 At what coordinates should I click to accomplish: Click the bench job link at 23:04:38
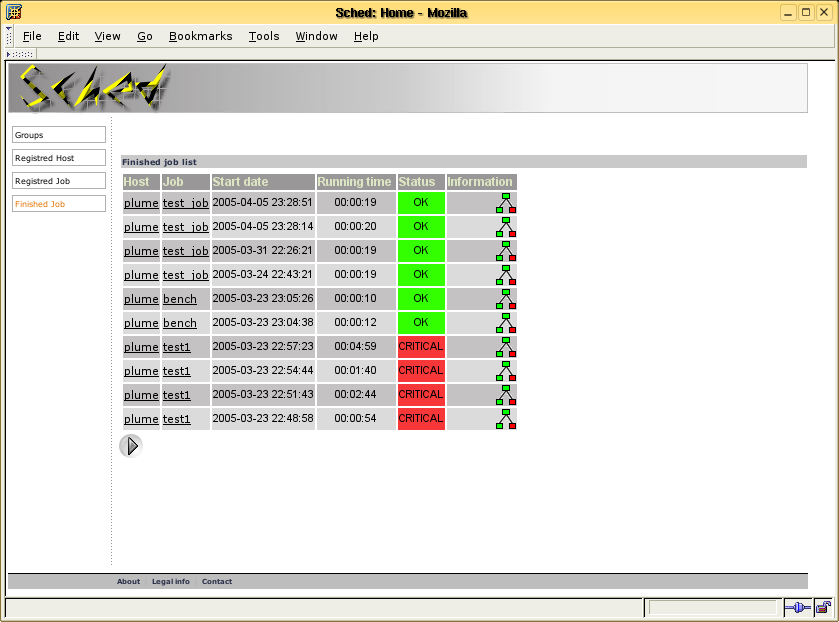(180, 323)
